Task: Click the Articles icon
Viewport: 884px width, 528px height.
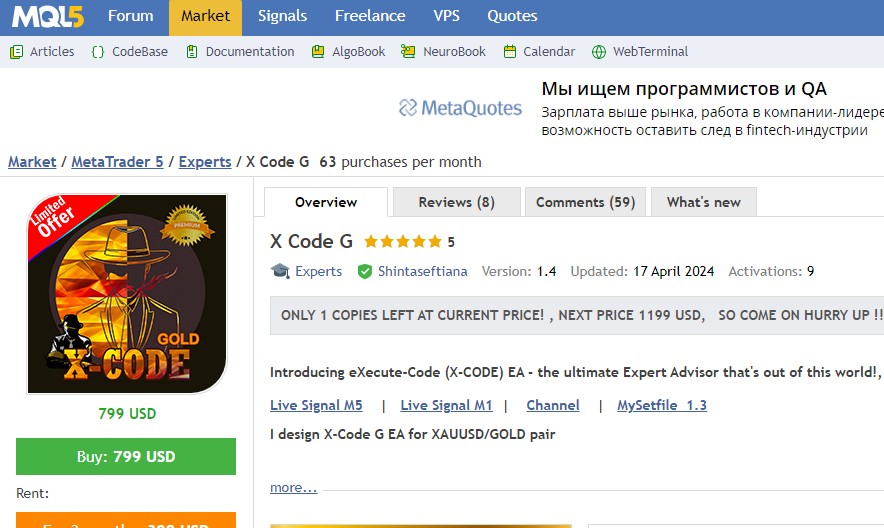Action: pyautogui.click(x=16, y=52)
